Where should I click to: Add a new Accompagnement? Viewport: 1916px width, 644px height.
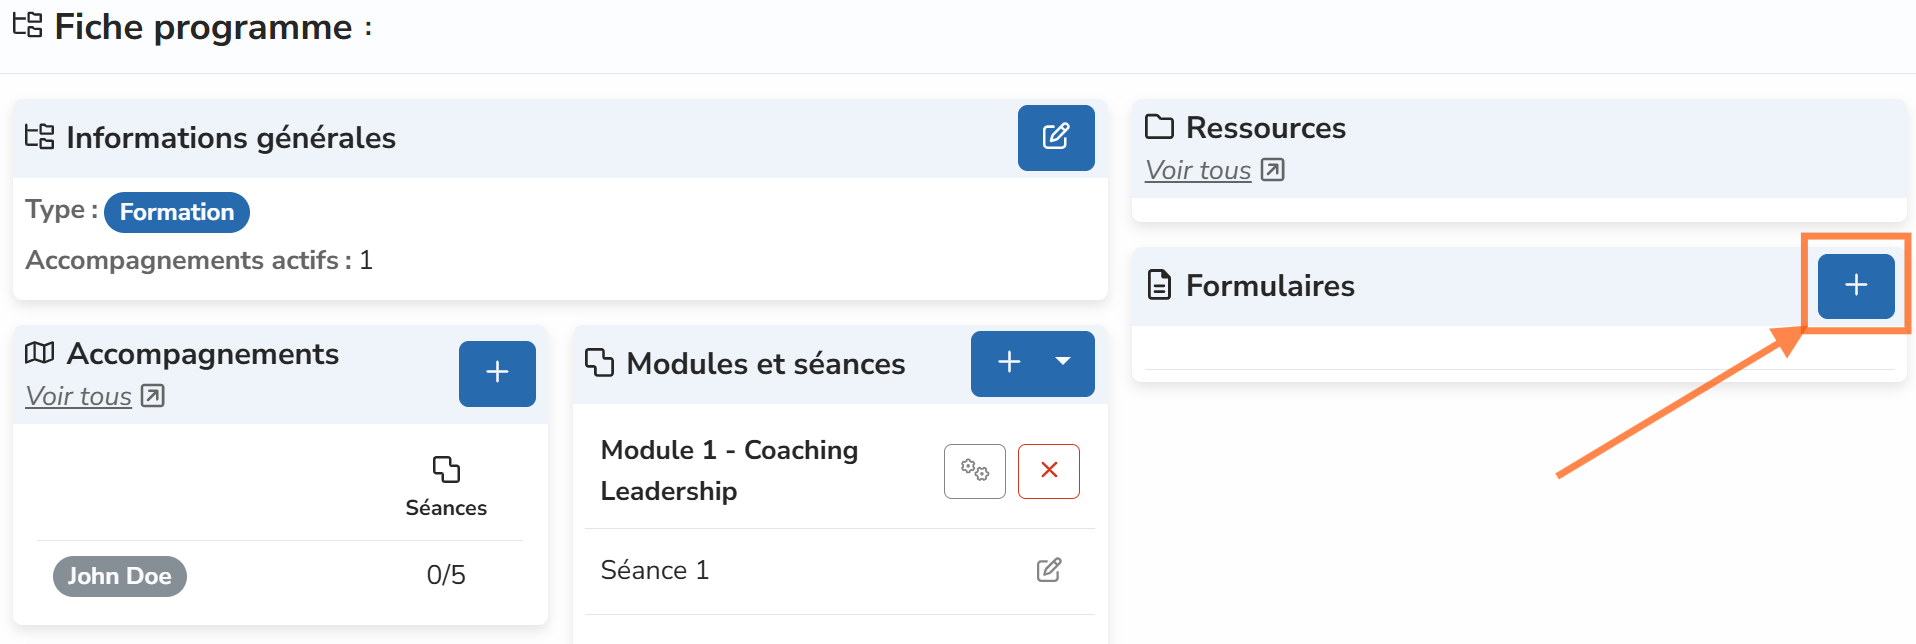click(x=497, y=373)
